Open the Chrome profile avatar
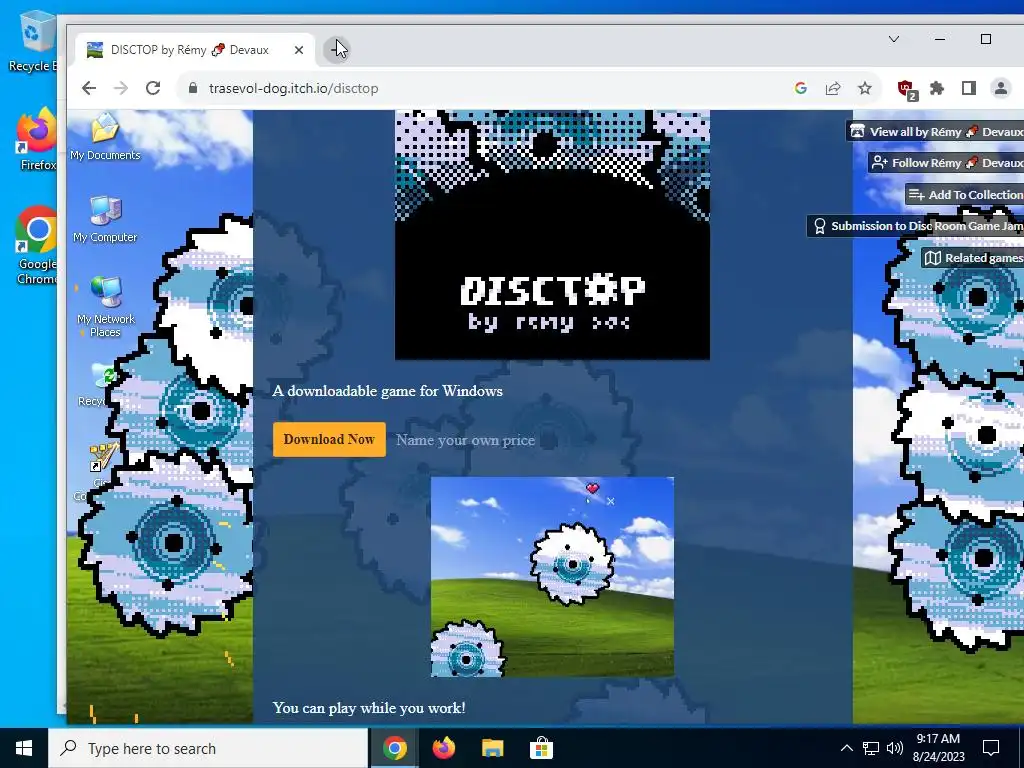This screenshot has height=768, width=1024. click(1000, 88)
